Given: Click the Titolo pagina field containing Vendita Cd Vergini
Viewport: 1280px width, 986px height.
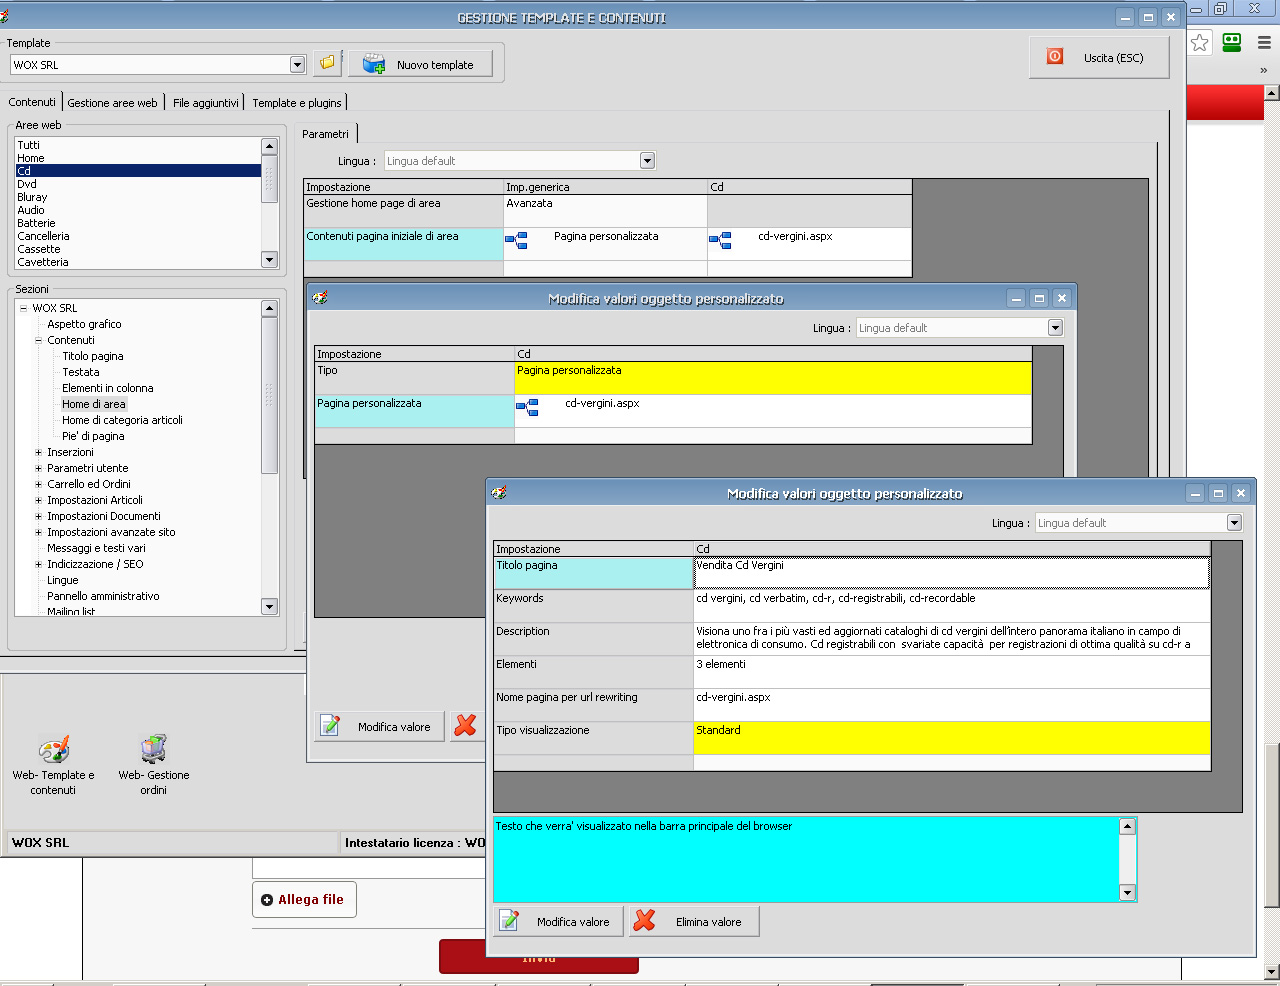Looking at the screenshot, I should [x=951, y=573].
